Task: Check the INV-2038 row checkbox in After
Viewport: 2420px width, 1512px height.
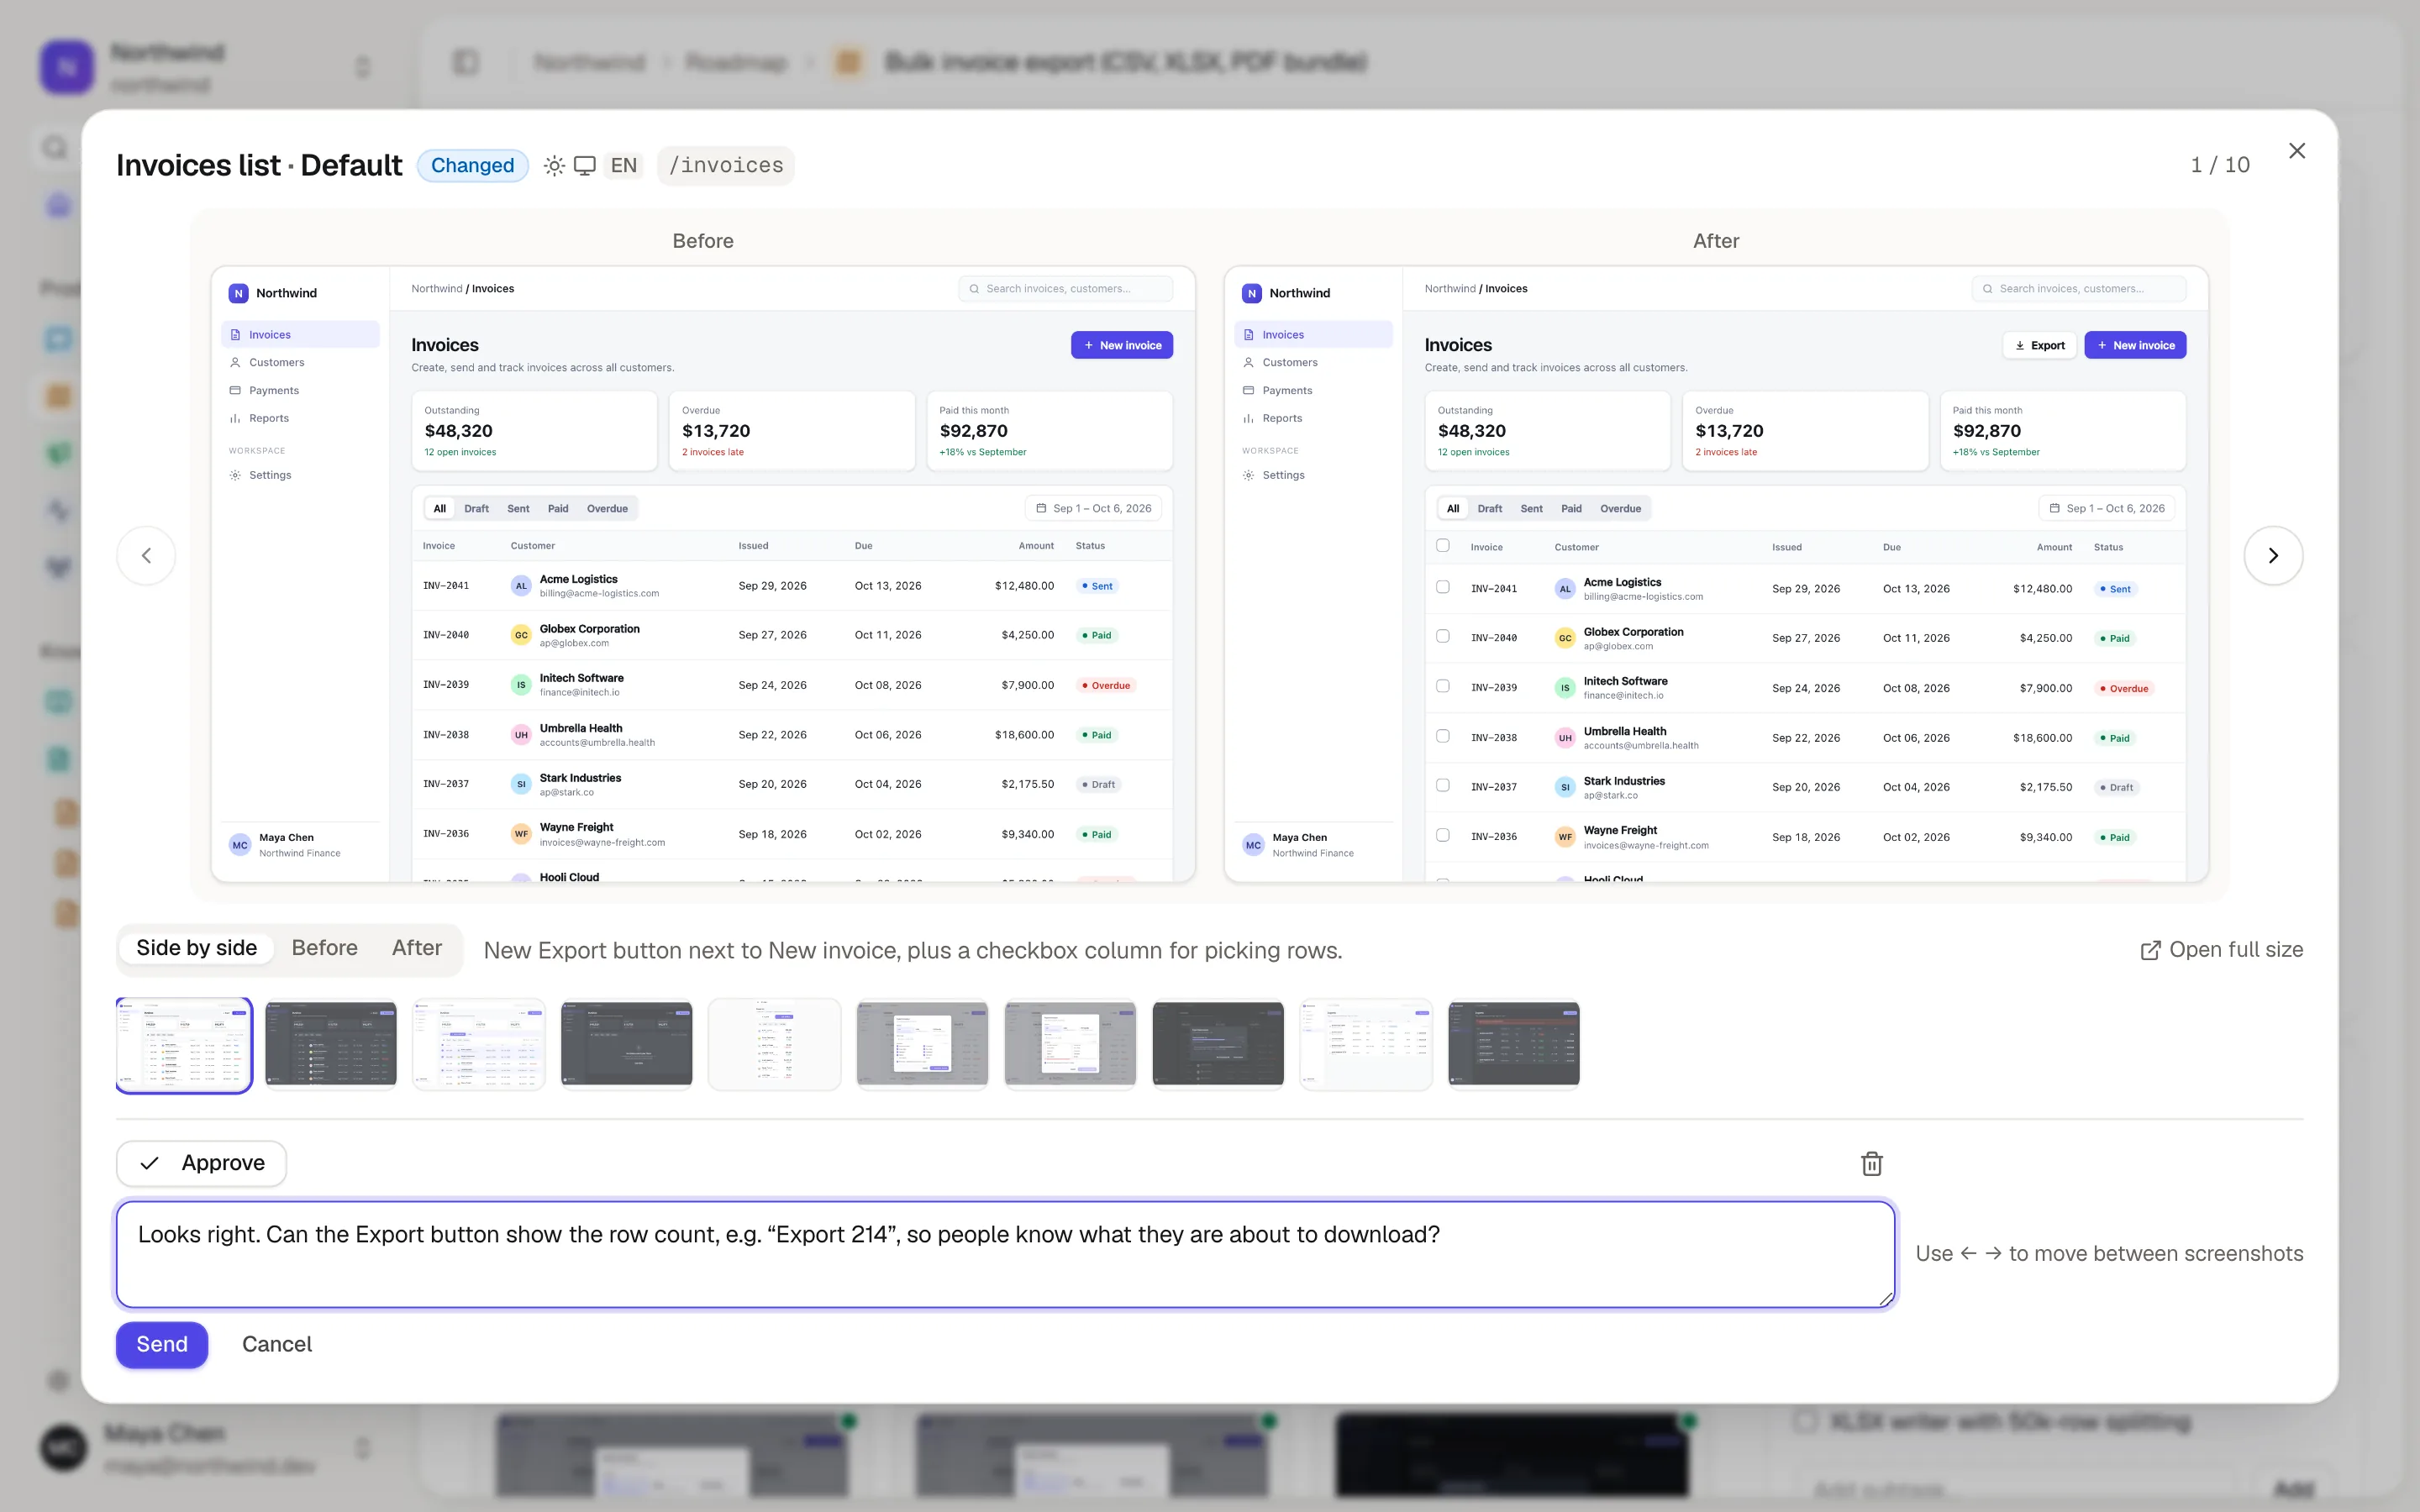Action: click(1442, 736)
